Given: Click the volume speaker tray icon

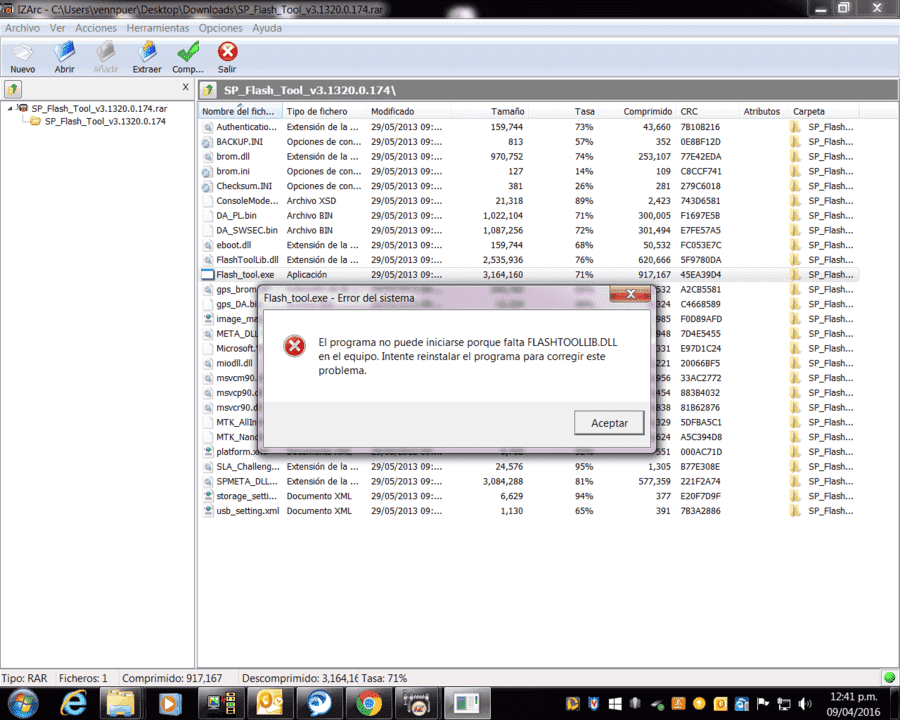Looking at the screenshot, I should click(805, 703).
